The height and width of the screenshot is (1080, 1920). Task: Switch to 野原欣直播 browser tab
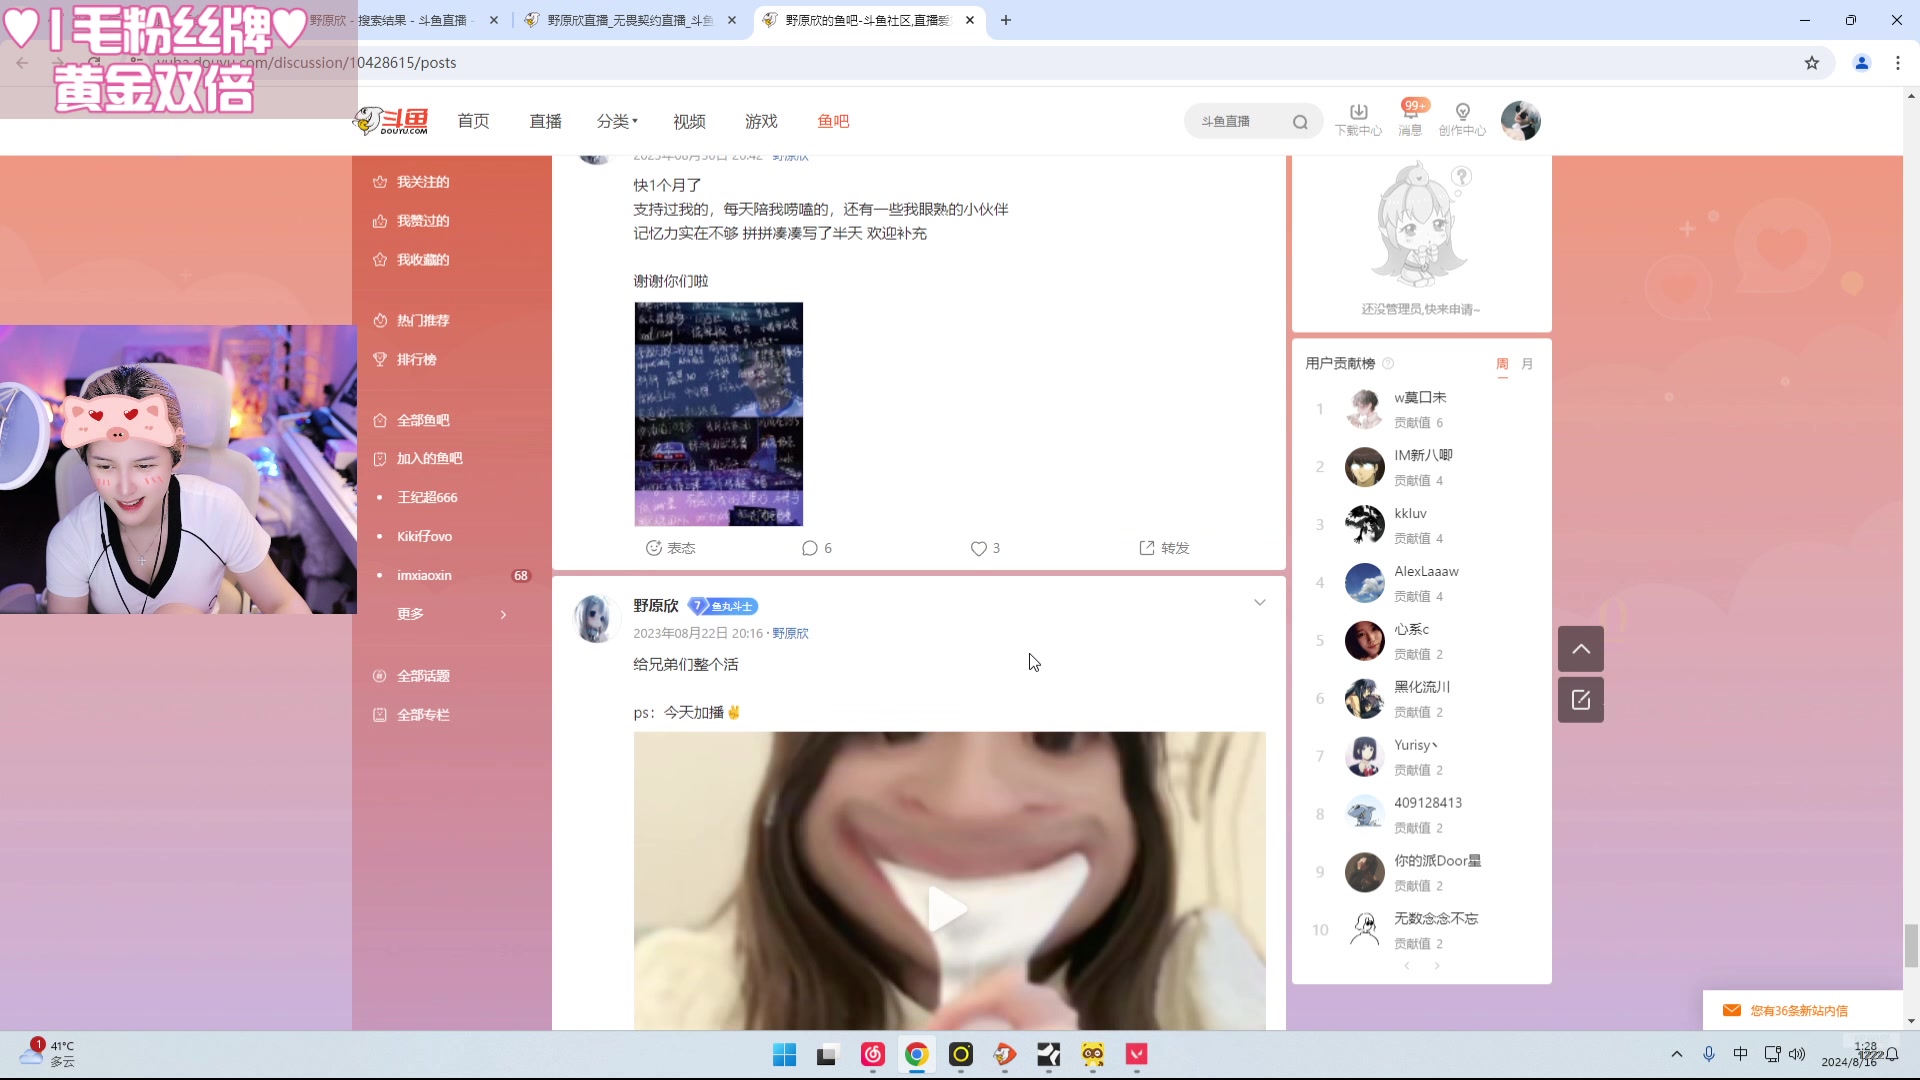pyautogui.click(x=631, y=20)
